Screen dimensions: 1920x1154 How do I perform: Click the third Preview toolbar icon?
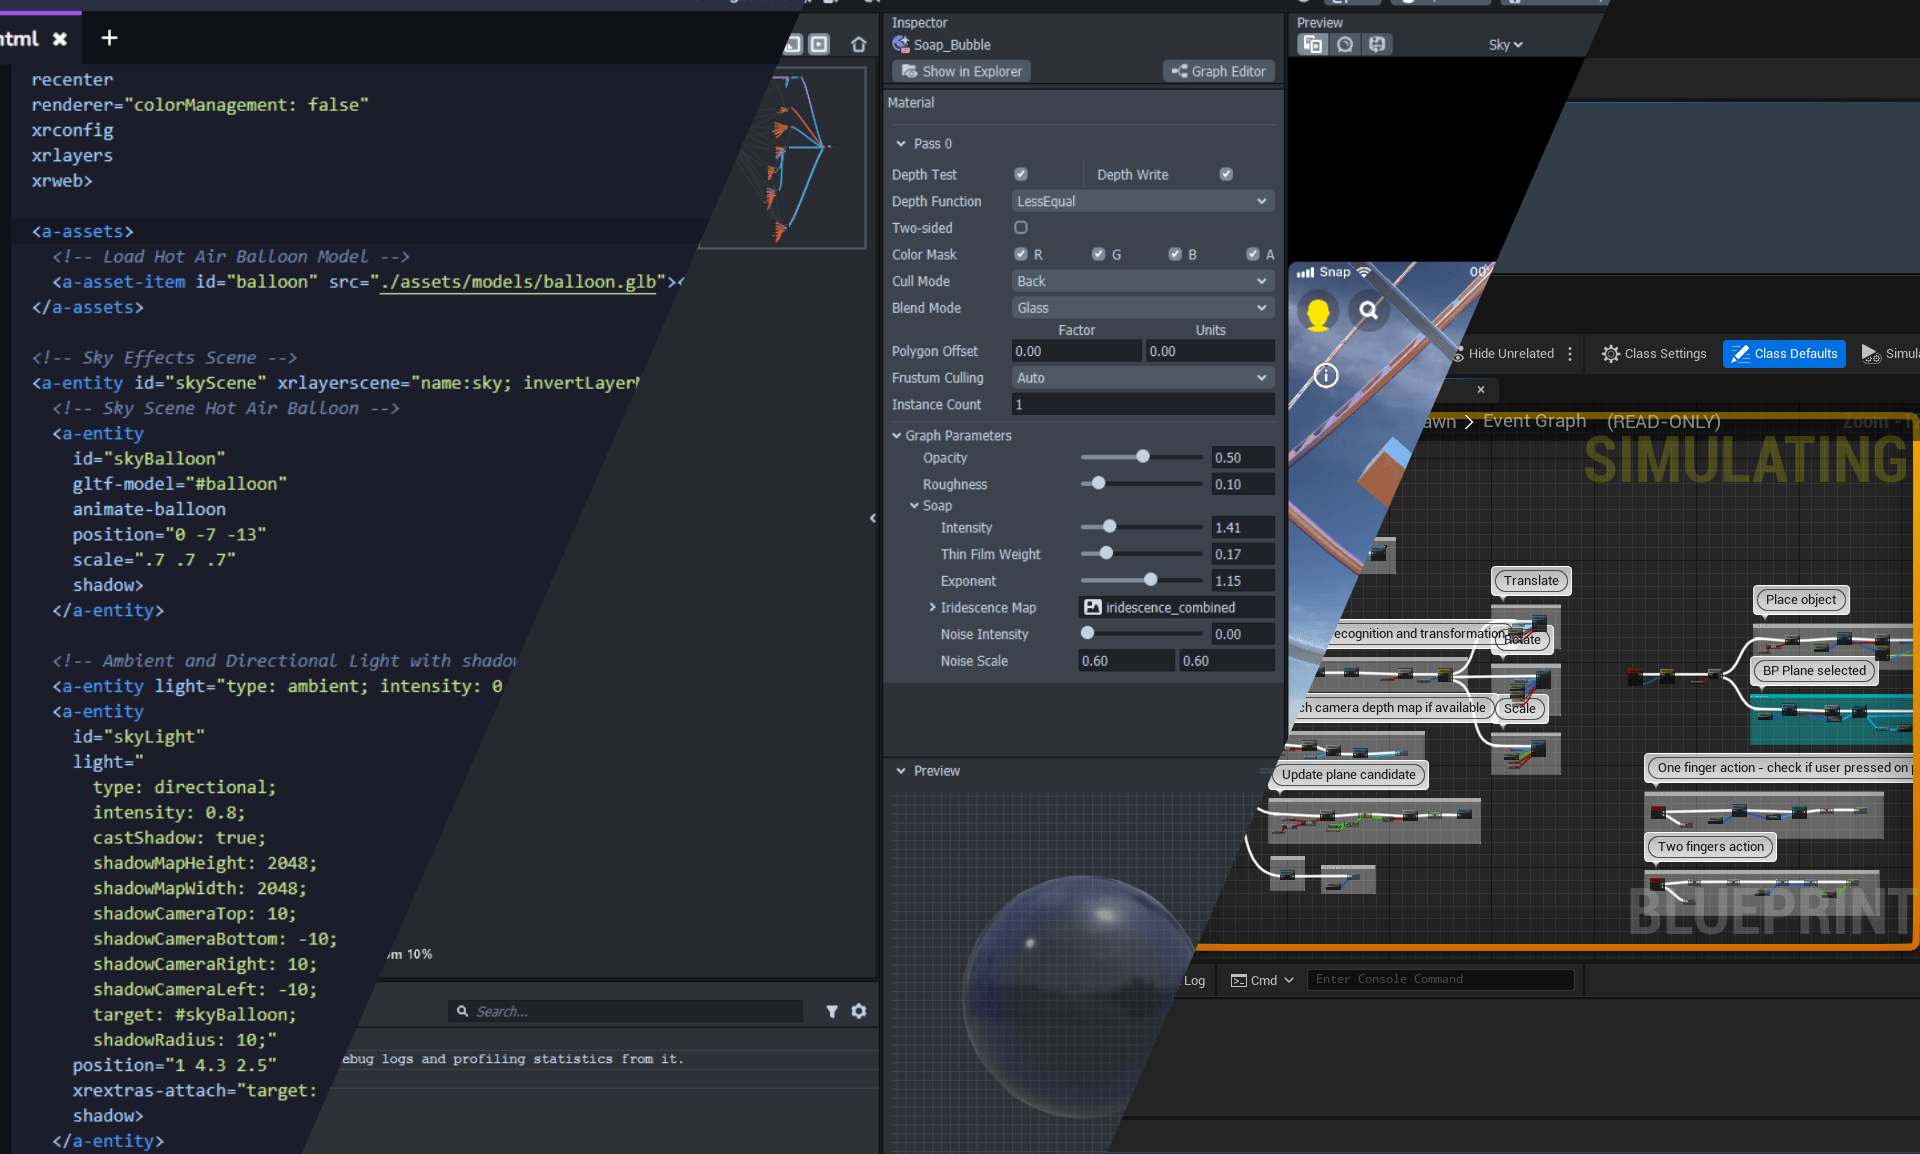pos(1377,44)
